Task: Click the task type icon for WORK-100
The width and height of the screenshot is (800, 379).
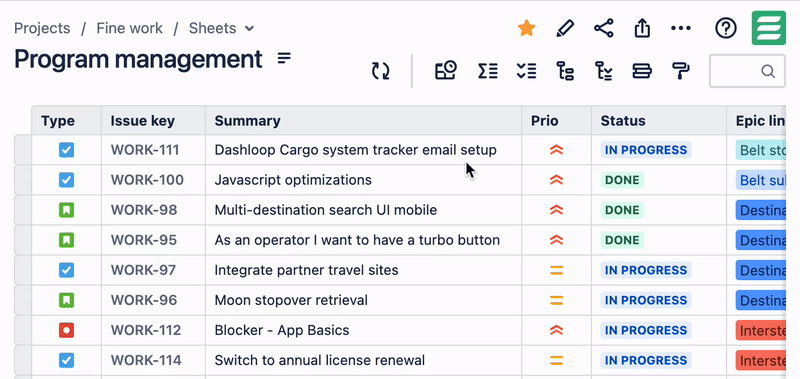Action: coord(66,180)
